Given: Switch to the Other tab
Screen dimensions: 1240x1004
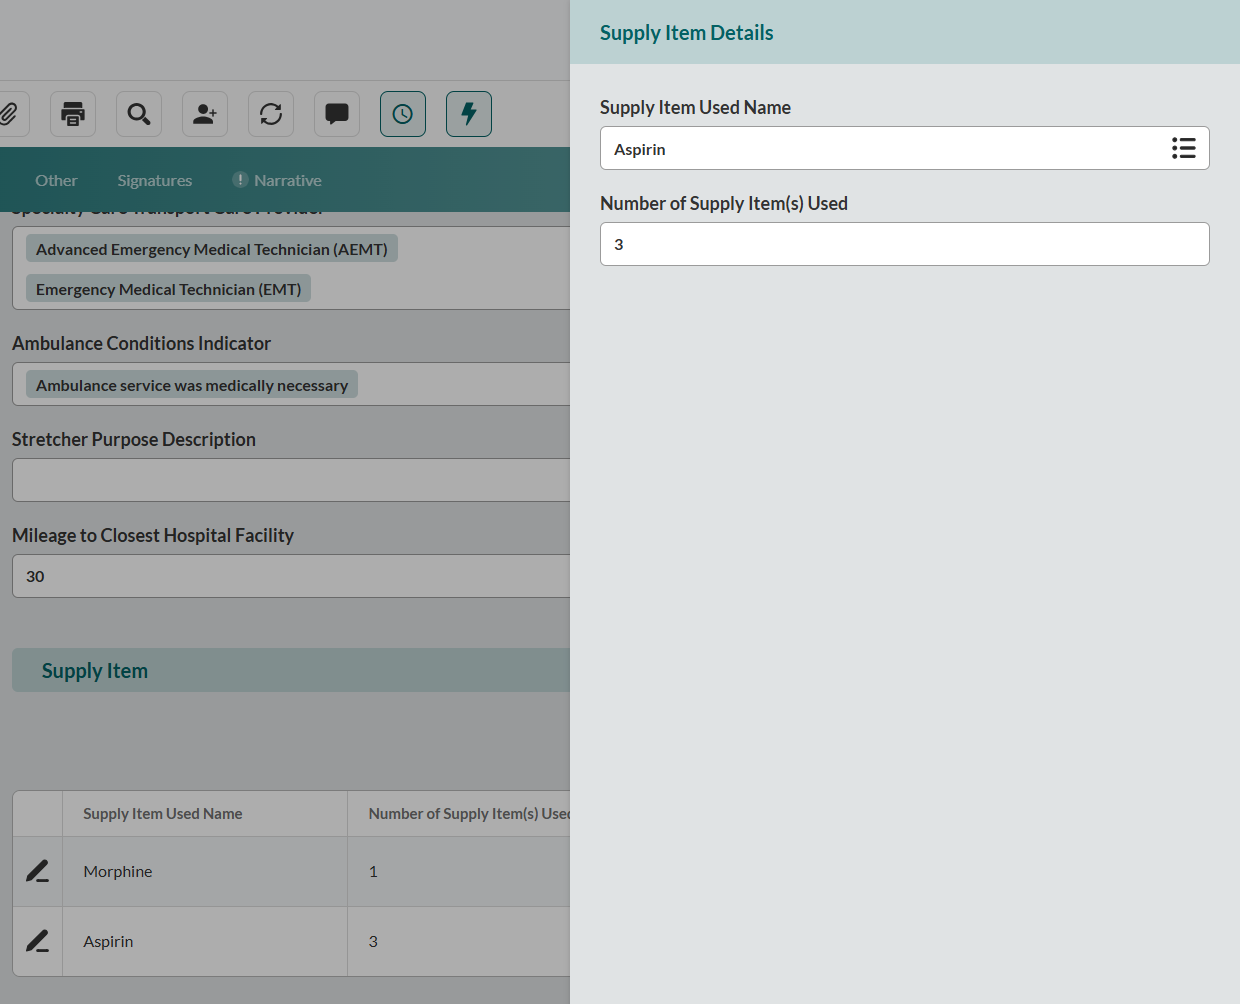Looking at the screenshot, I should 56,180.
